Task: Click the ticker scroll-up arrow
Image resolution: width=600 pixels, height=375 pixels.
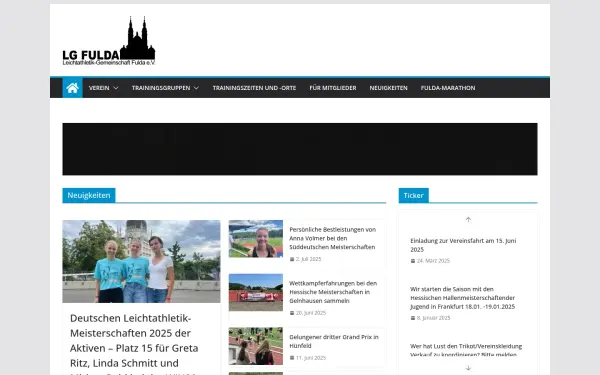Action: point(468,220)
